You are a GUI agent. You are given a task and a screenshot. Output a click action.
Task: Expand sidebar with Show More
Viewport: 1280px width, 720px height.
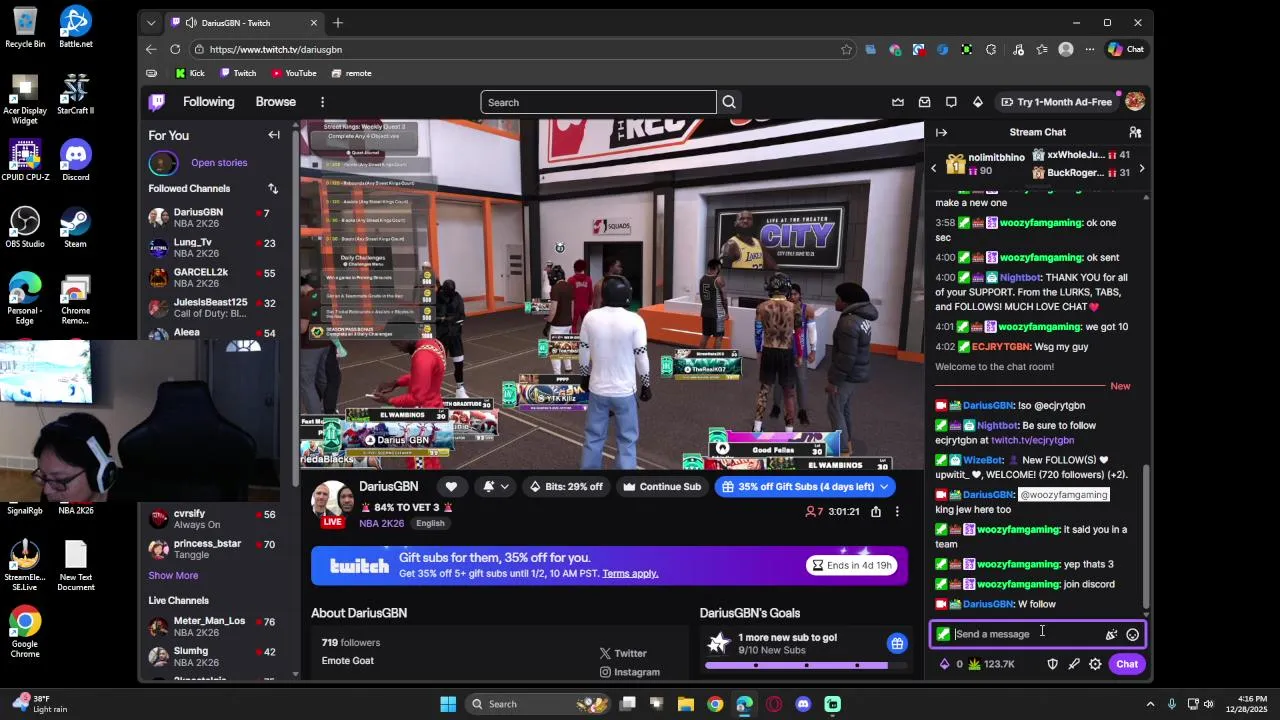tap(173, 575)
